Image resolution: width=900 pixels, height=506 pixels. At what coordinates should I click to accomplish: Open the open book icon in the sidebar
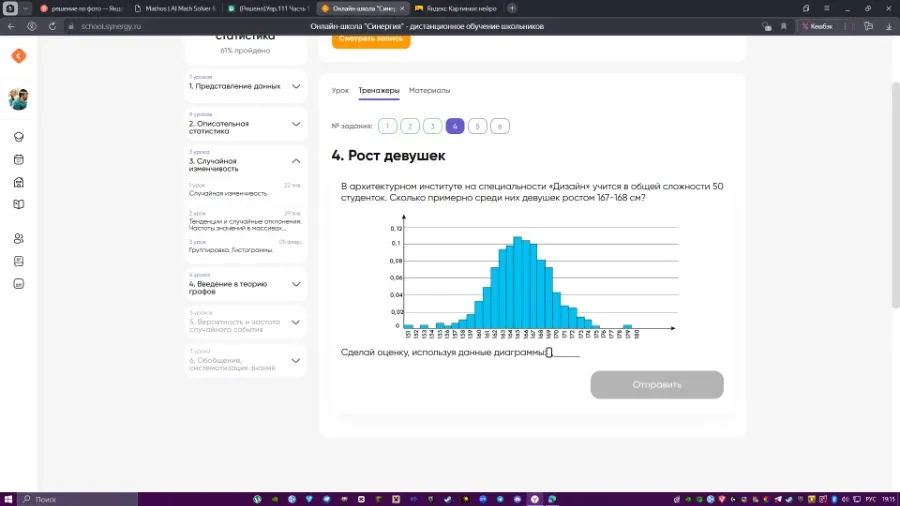[x=19, y=204]
